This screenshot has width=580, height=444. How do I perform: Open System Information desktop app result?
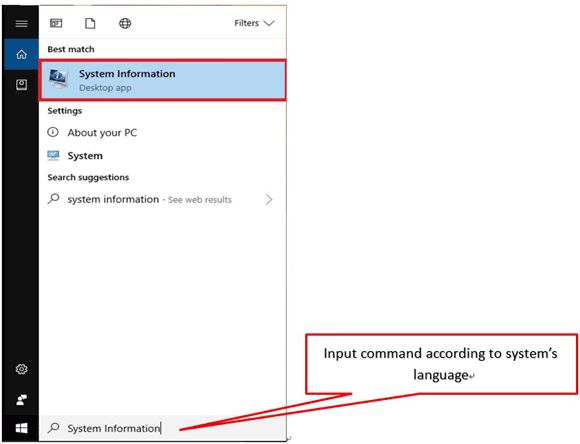click(163, 80)
